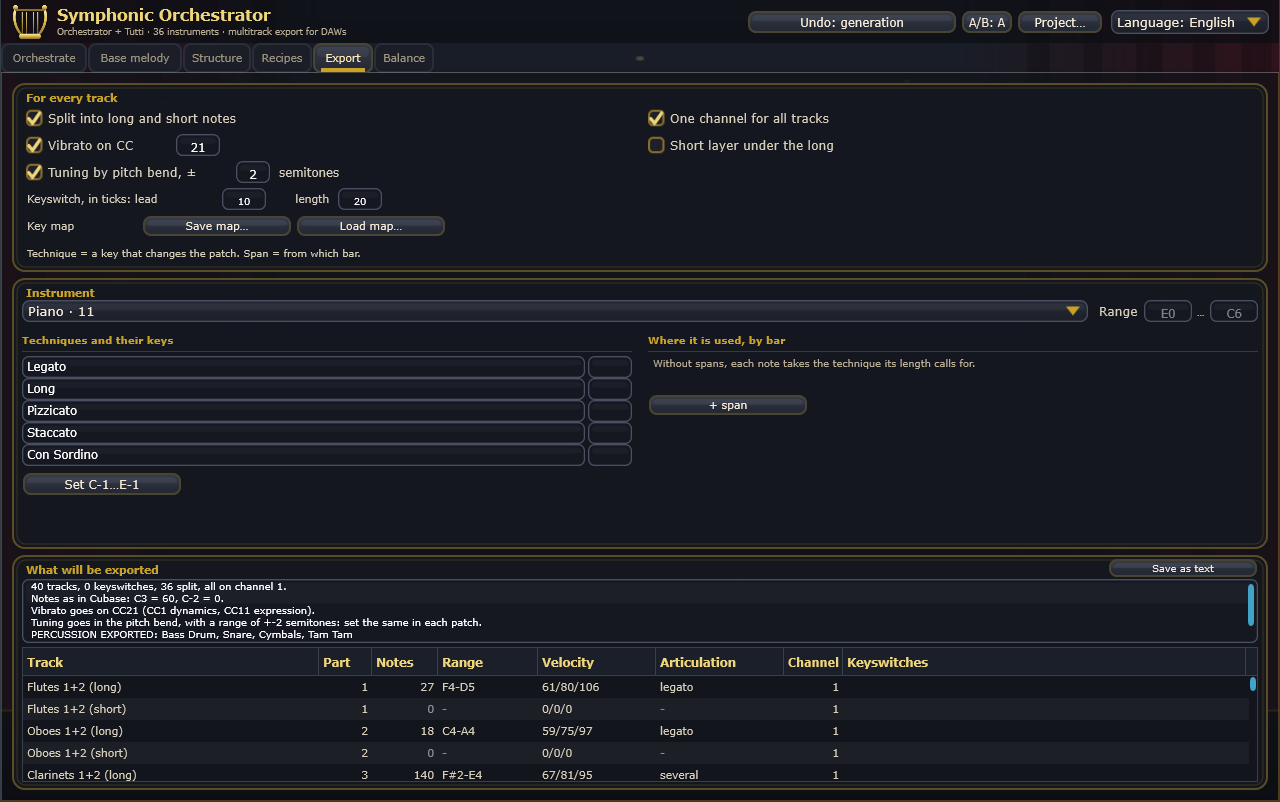Click Set C-1...E-1 button
The height and width of the screenshot is (802, 1280).
[x=102, y=484]
